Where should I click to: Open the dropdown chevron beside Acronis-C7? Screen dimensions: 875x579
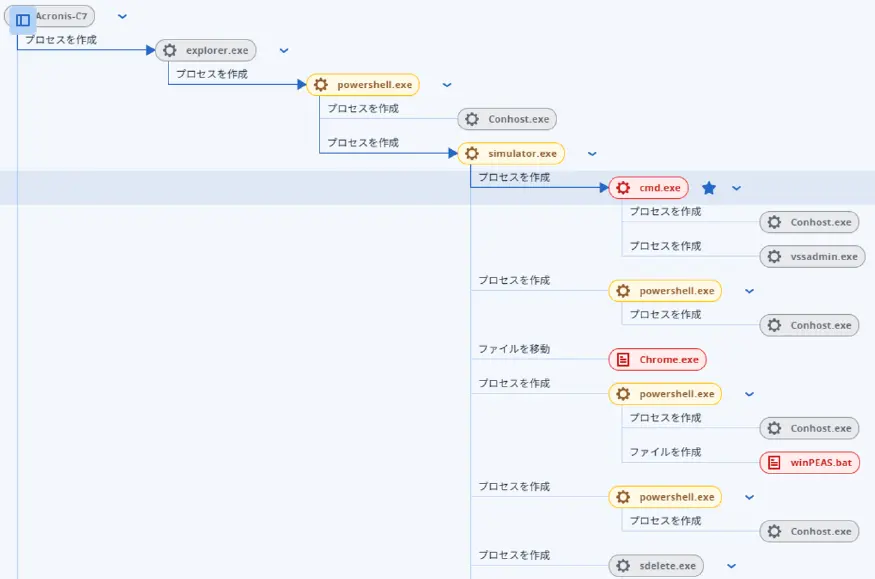(122, 17)
